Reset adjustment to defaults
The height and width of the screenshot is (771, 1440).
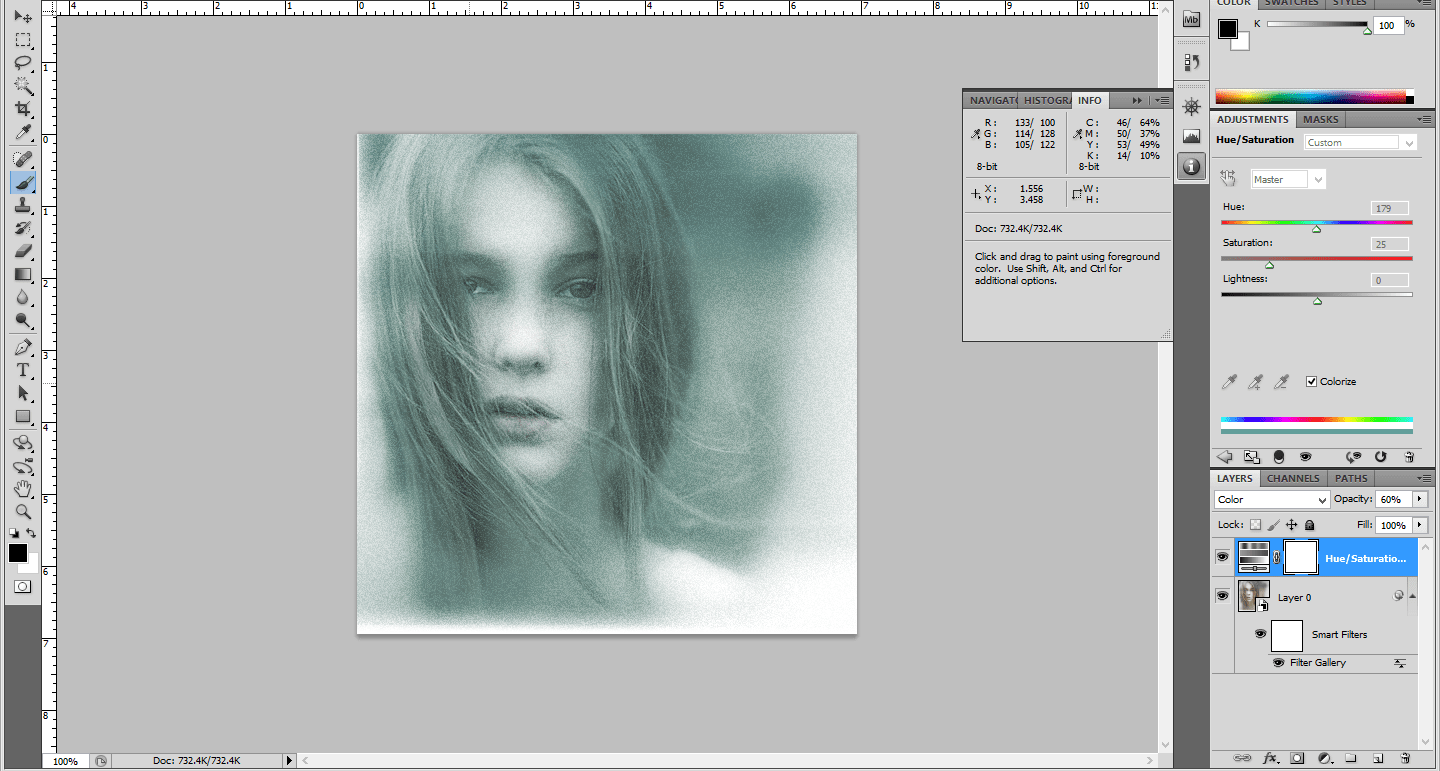point(1381,456)
